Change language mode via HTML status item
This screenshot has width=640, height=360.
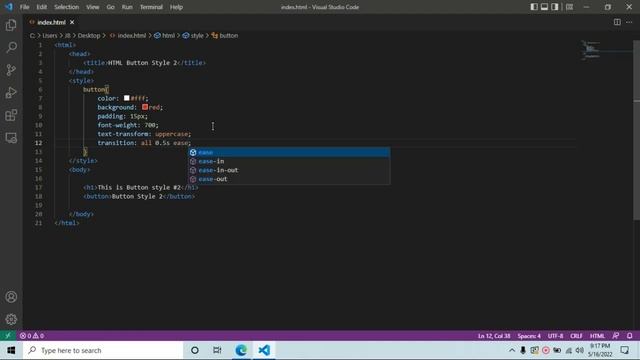(x=597, y=336)
